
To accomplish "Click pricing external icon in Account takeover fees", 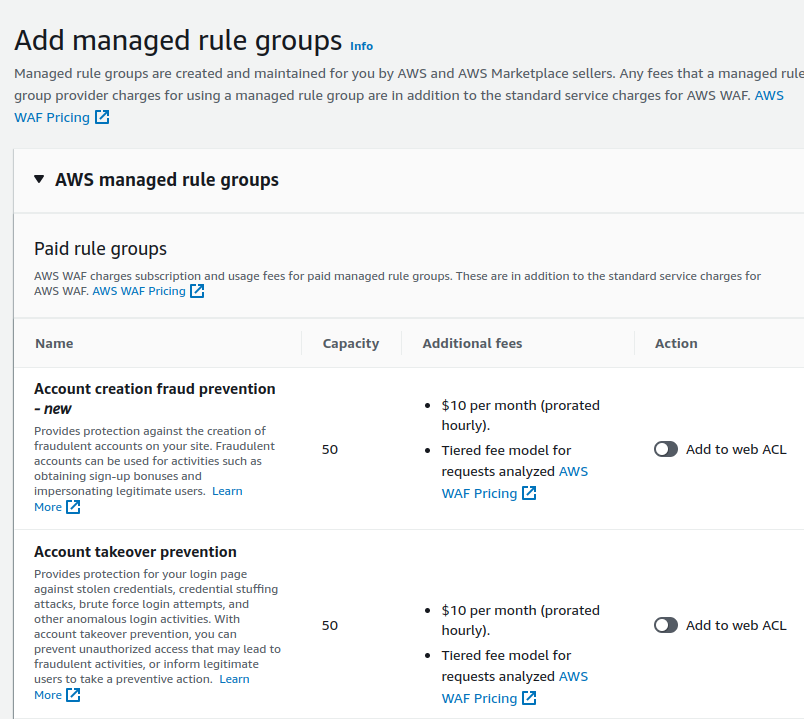I will [x=529, y=698].
